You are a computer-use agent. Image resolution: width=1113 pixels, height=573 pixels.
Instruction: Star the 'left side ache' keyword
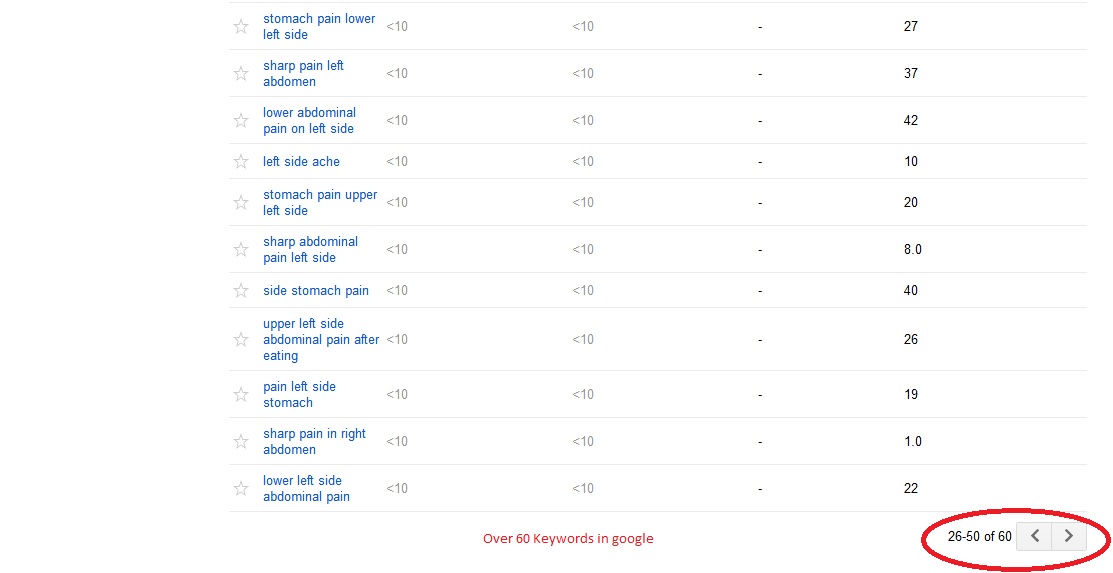click(241, 161)
